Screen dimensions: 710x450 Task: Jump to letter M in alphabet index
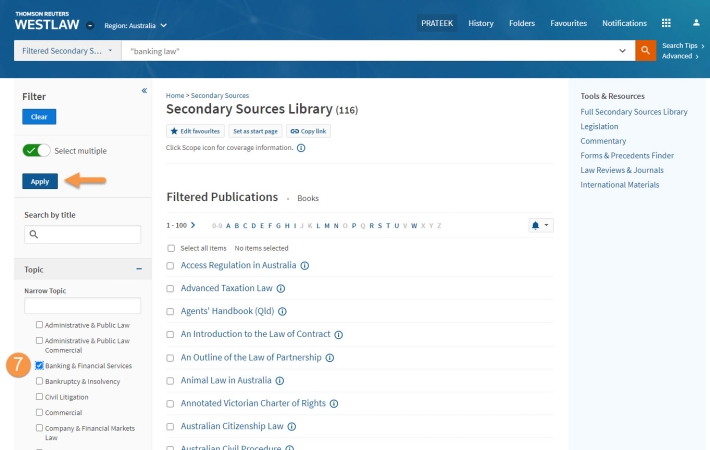point(326,225)
